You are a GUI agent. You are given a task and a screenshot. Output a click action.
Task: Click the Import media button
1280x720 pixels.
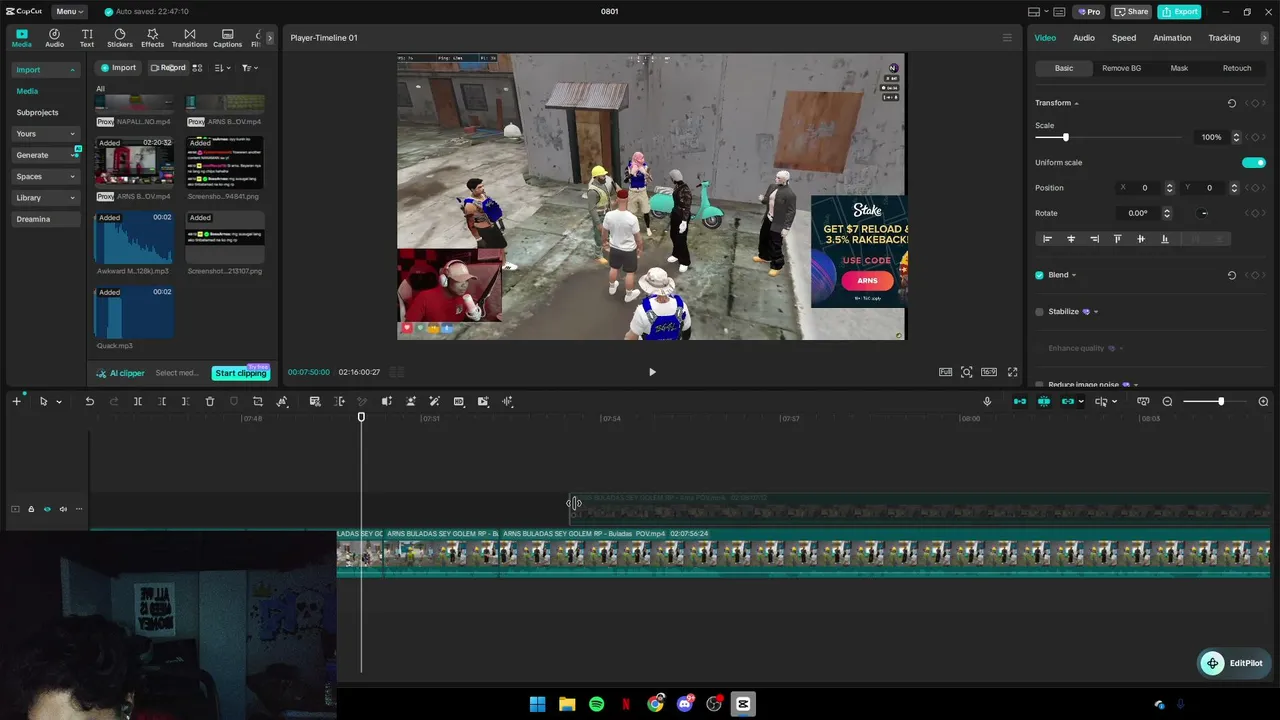(118, 68)
